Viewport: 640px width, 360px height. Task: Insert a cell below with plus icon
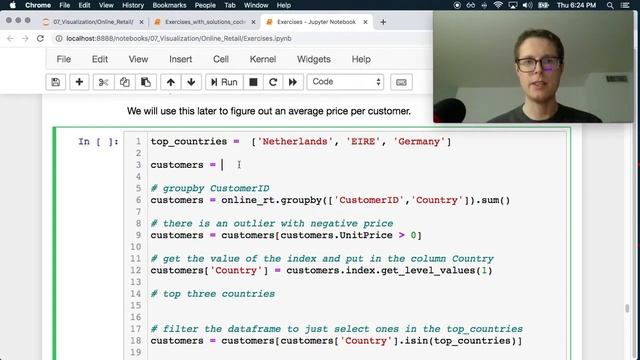tap(79, 82)
